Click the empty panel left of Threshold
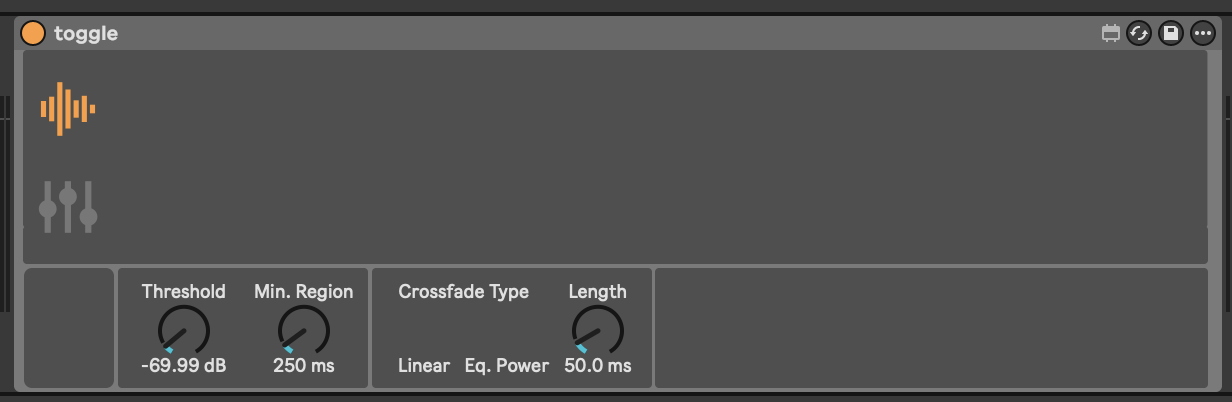This screenshot has height=402, width=1232. click(69, 328)
